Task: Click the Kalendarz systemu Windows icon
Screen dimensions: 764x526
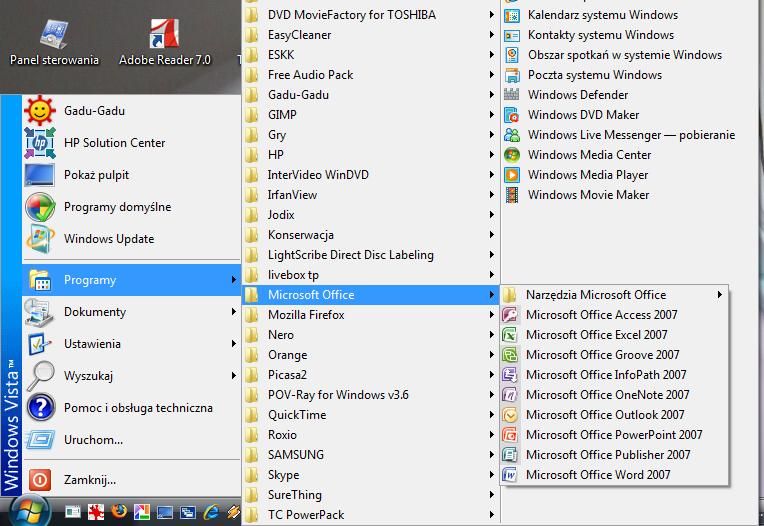Action: point(512,15)
